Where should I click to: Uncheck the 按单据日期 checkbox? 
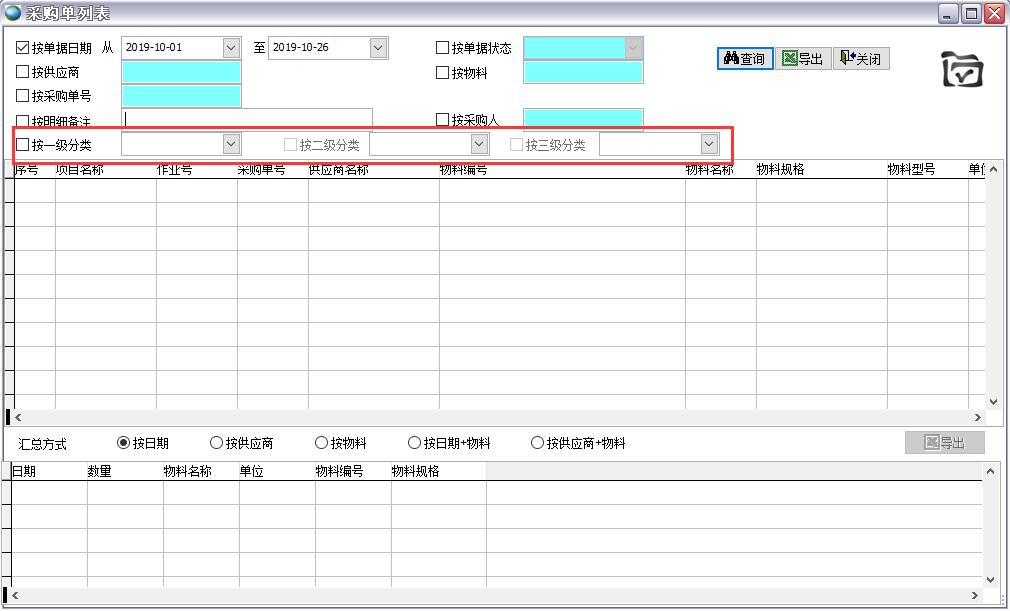coord(23,48)
